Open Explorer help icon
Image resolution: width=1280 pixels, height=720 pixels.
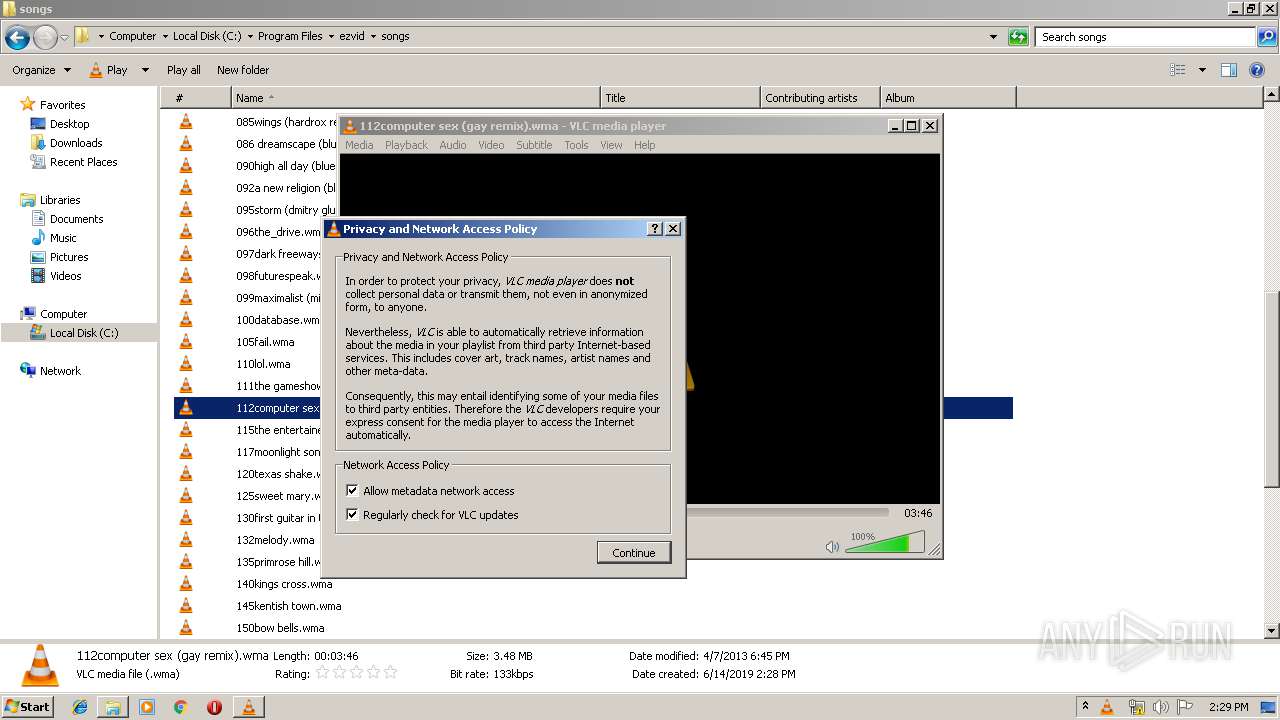[1258, 70]
